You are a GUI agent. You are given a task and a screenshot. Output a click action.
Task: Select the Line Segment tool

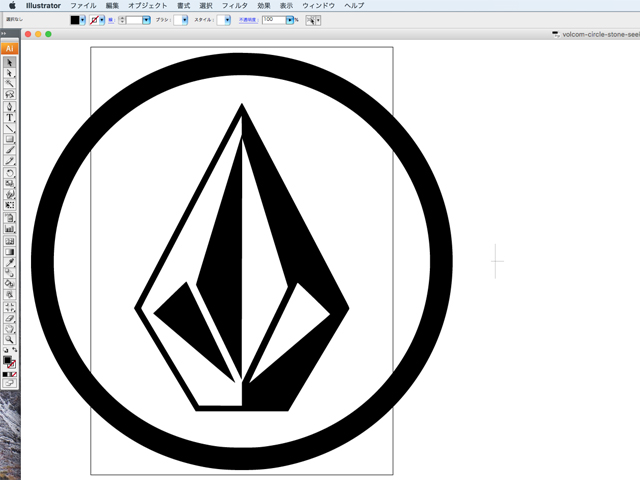click(9, 129)
